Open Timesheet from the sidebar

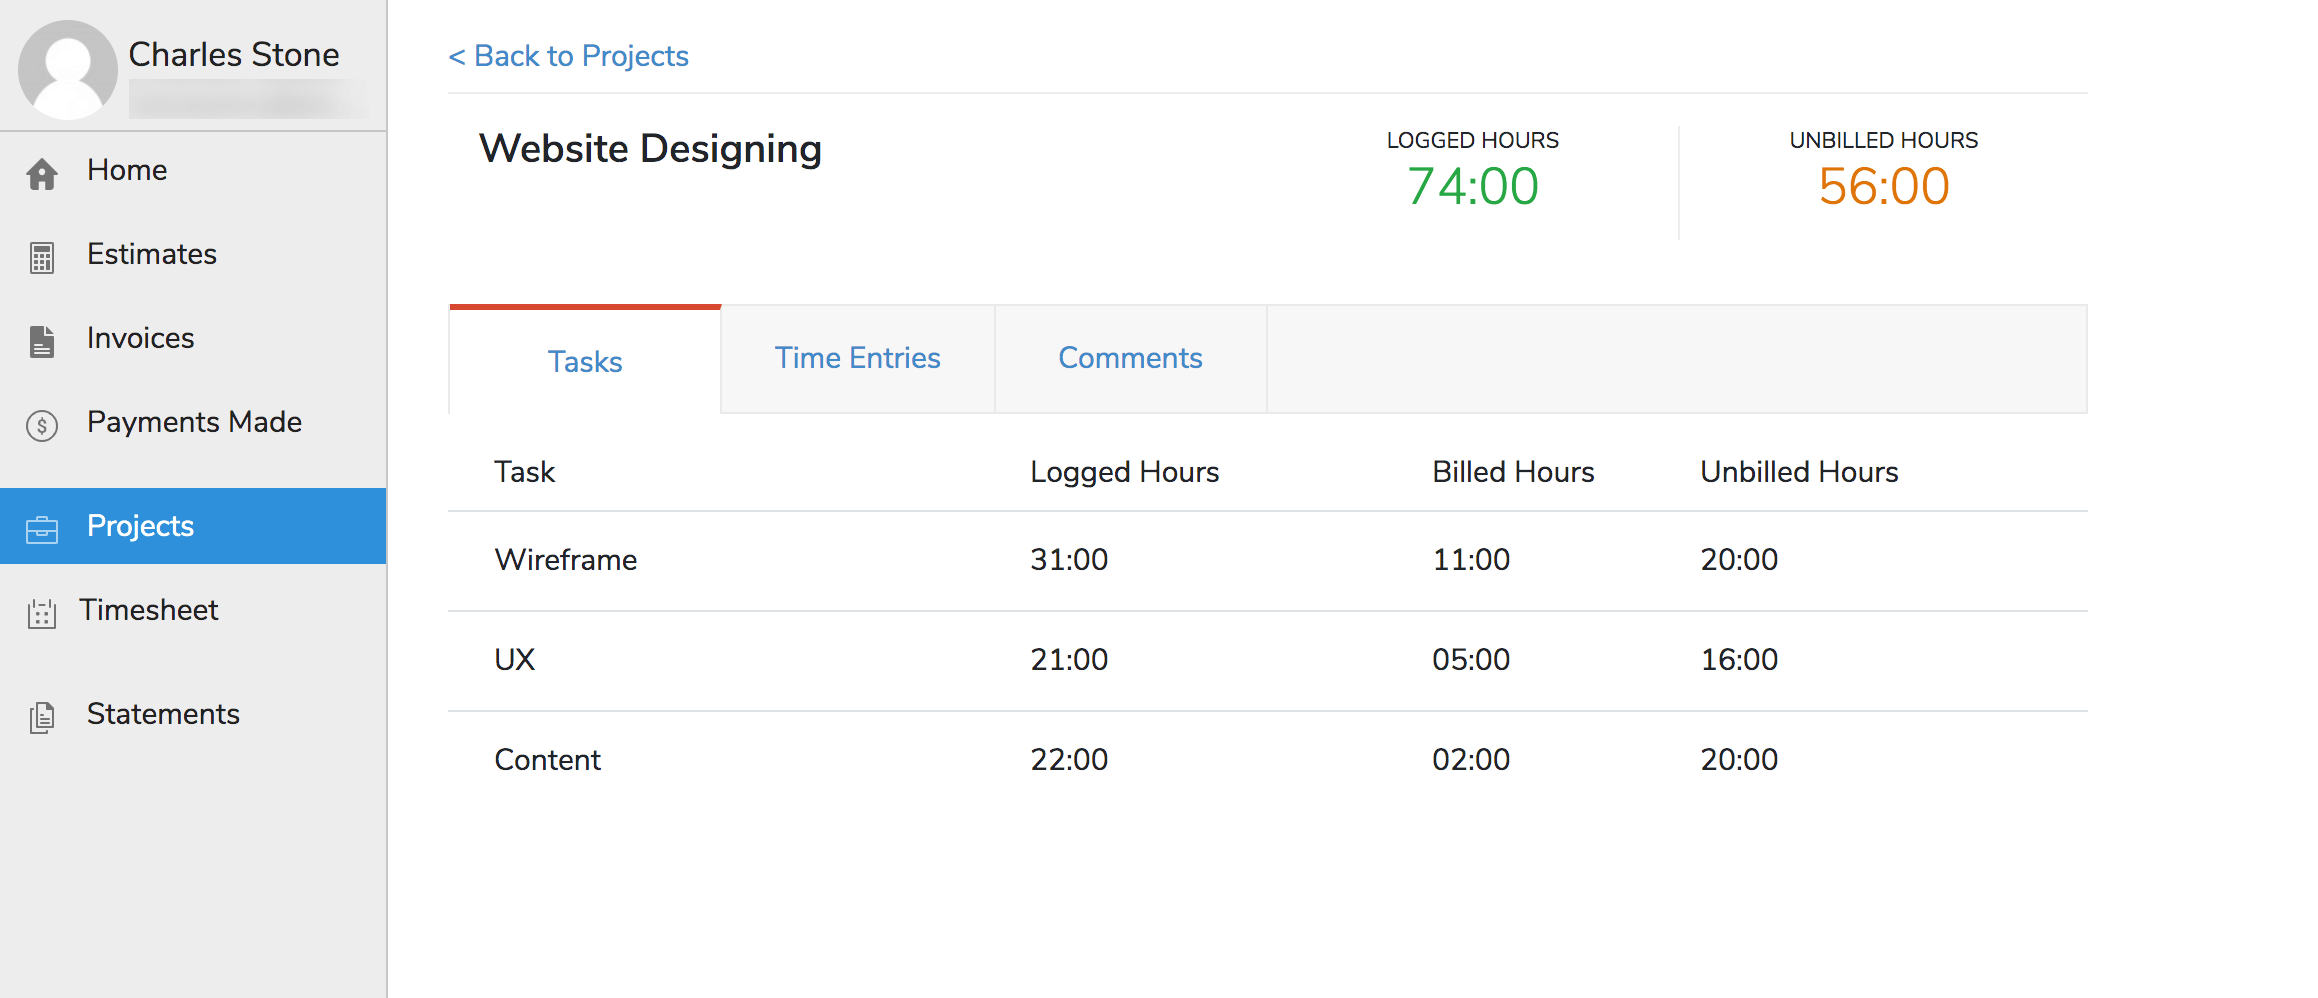(x=149, y=610)
